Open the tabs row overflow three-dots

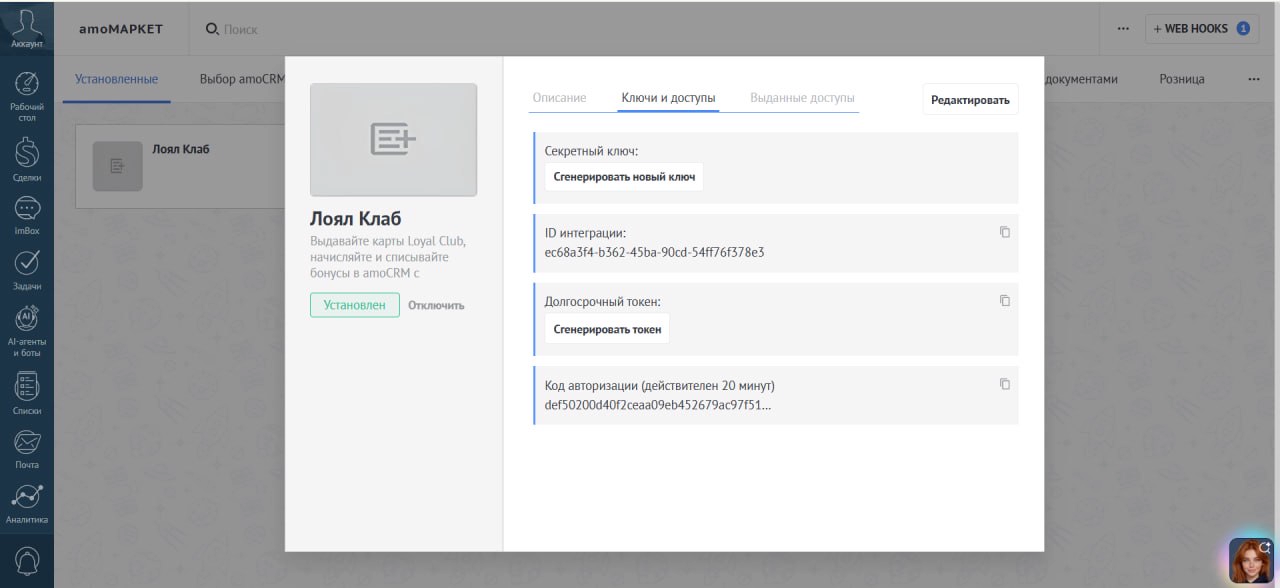1254,79
